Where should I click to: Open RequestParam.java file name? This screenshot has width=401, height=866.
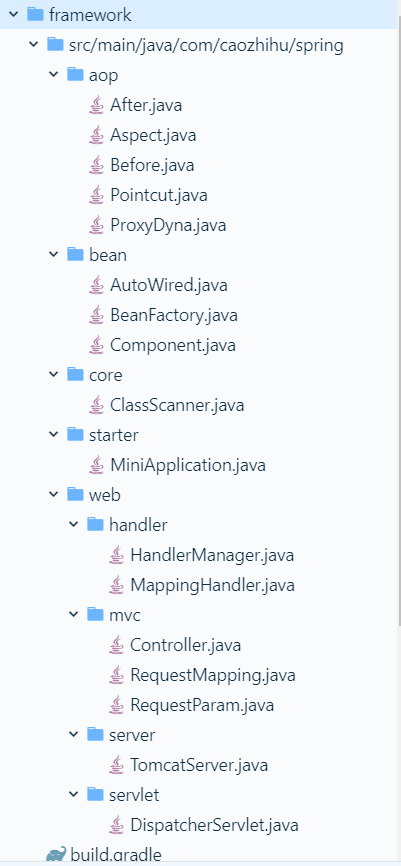point(202,705)
